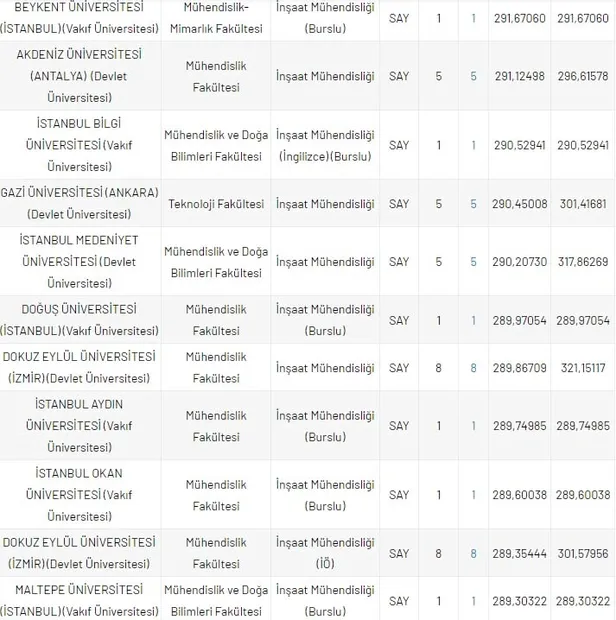This screenshot has width=616, height=620.
Task: Click the blue 1 link in the Doğuş Üniversitesi row
Action: pos(474,320)
